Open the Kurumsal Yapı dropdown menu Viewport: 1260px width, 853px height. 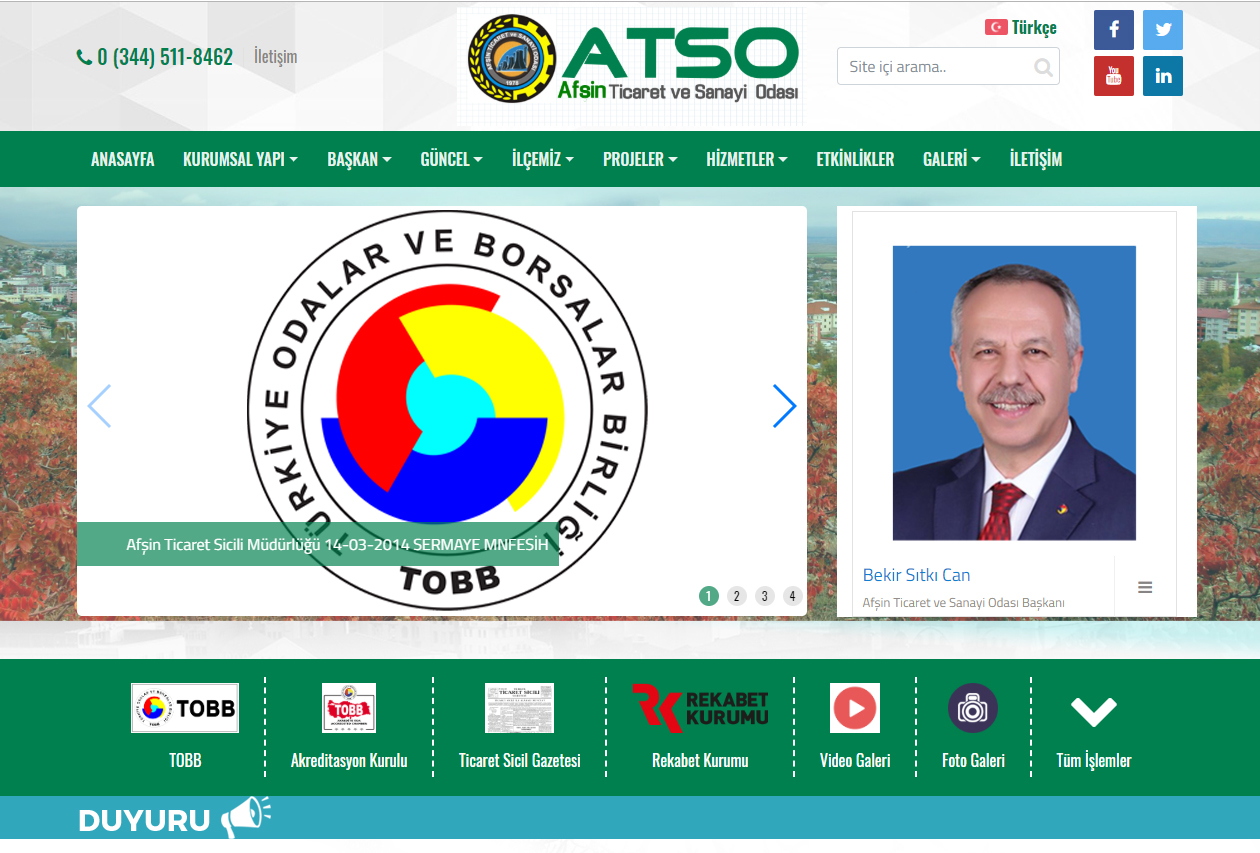pyautogui.click(x=240, y=159)
